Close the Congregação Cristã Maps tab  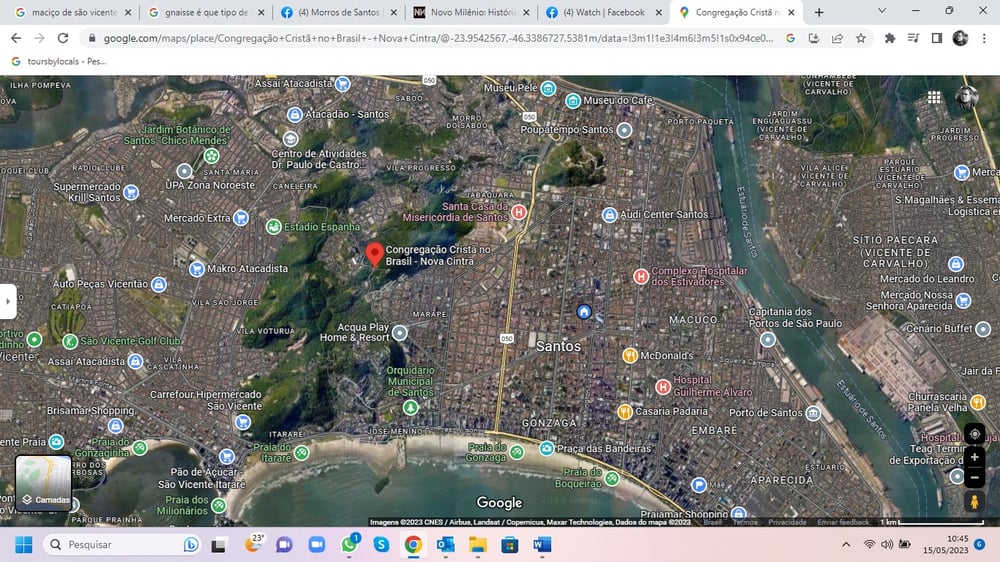pyautogui.click(x=791, y=12)
